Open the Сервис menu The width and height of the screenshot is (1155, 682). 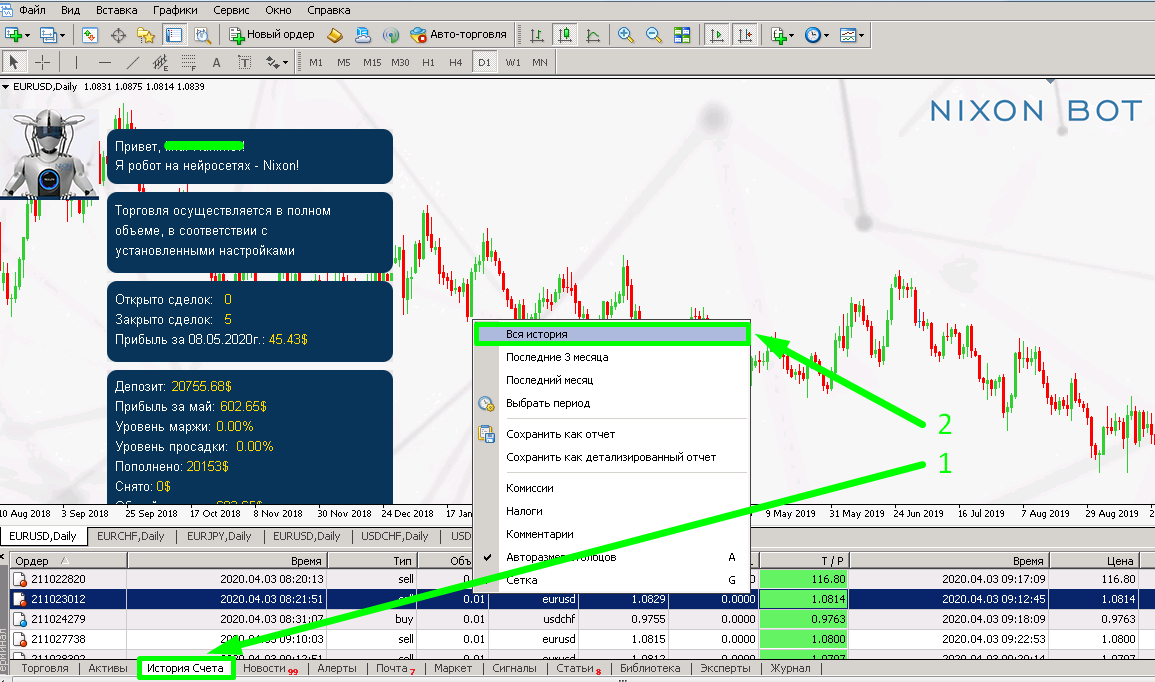[231, 10]
